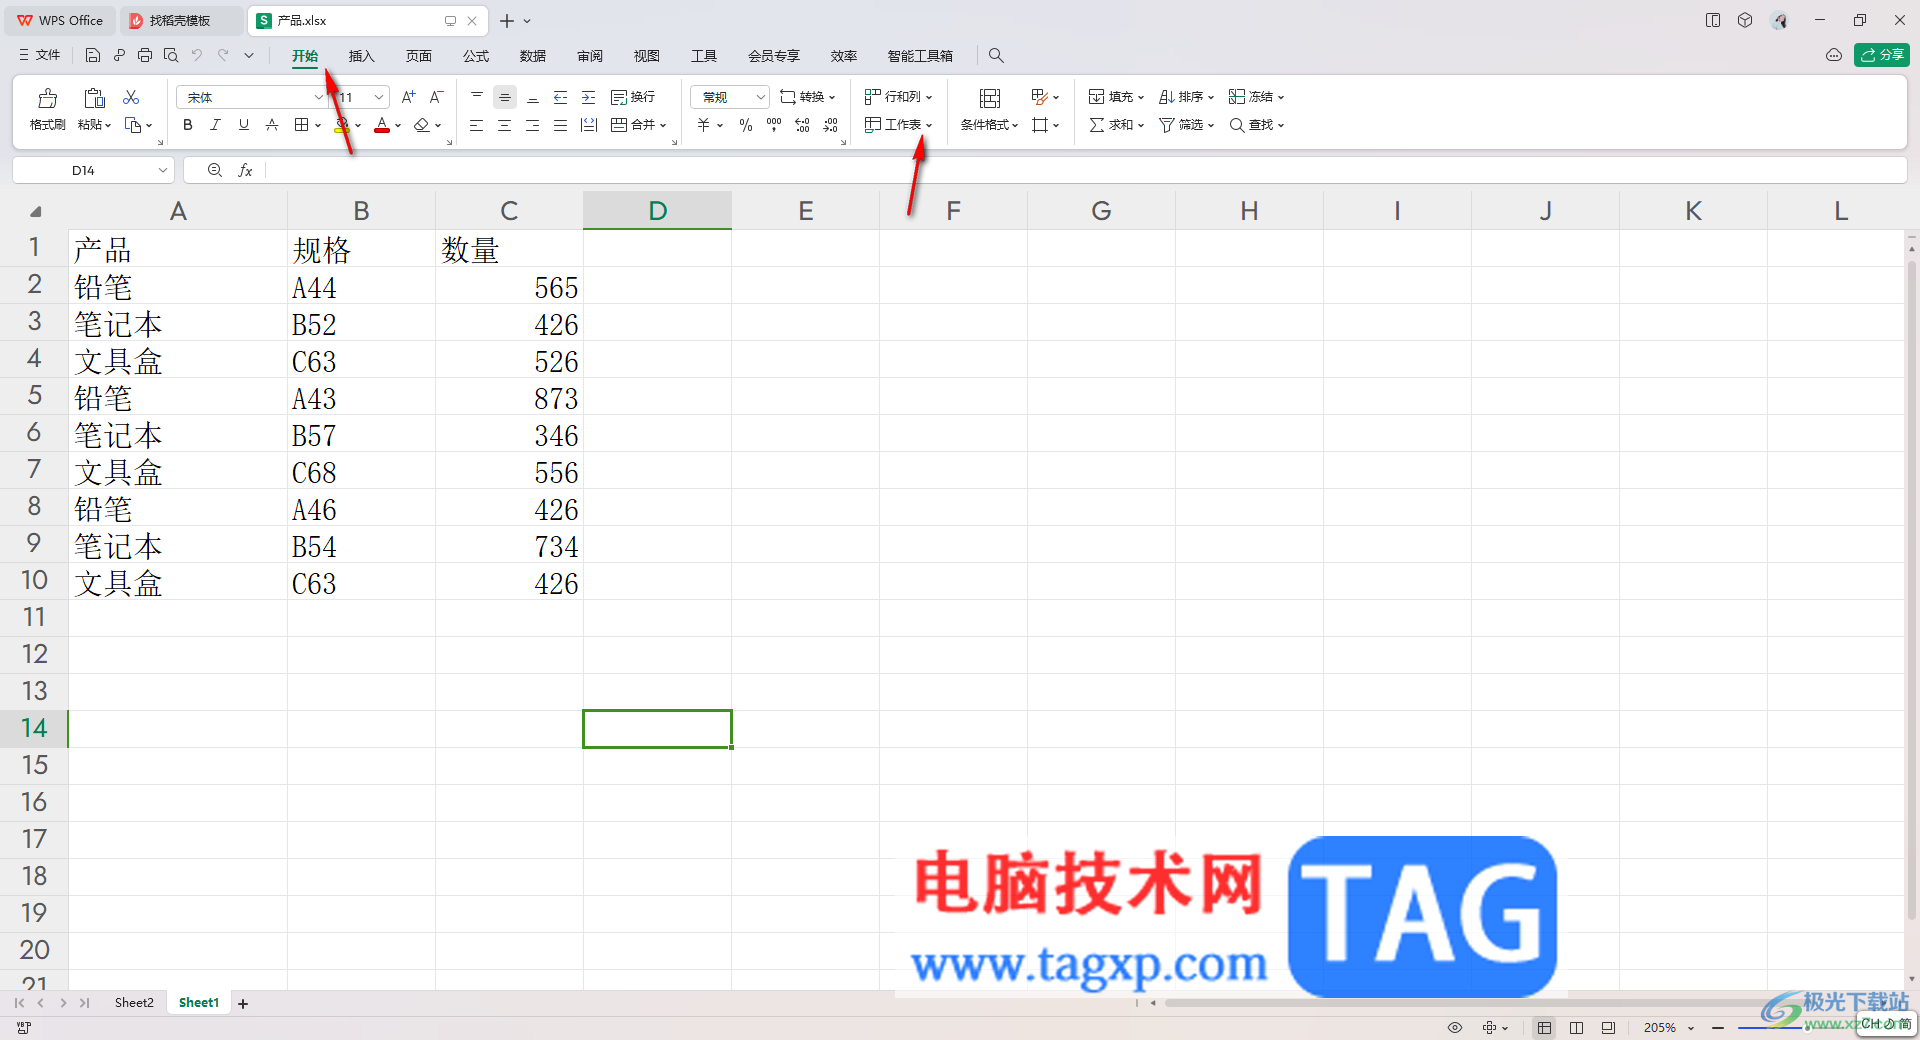
Task: Click the distributed alignment icon
Action: coord(589,125)
